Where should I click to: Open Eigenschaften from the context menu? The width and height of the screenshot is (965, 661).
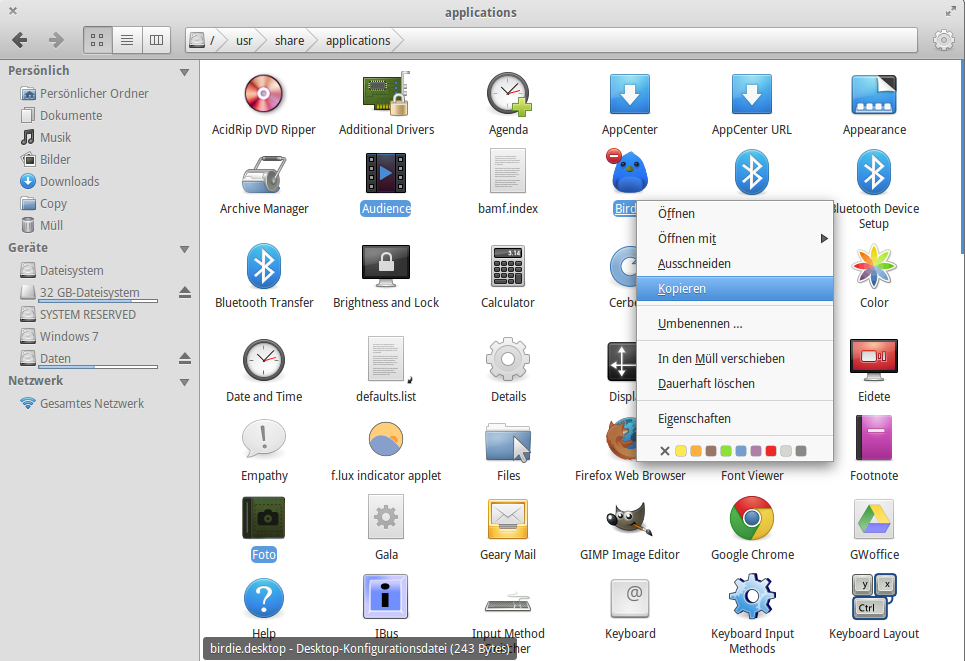click(735, 419)
